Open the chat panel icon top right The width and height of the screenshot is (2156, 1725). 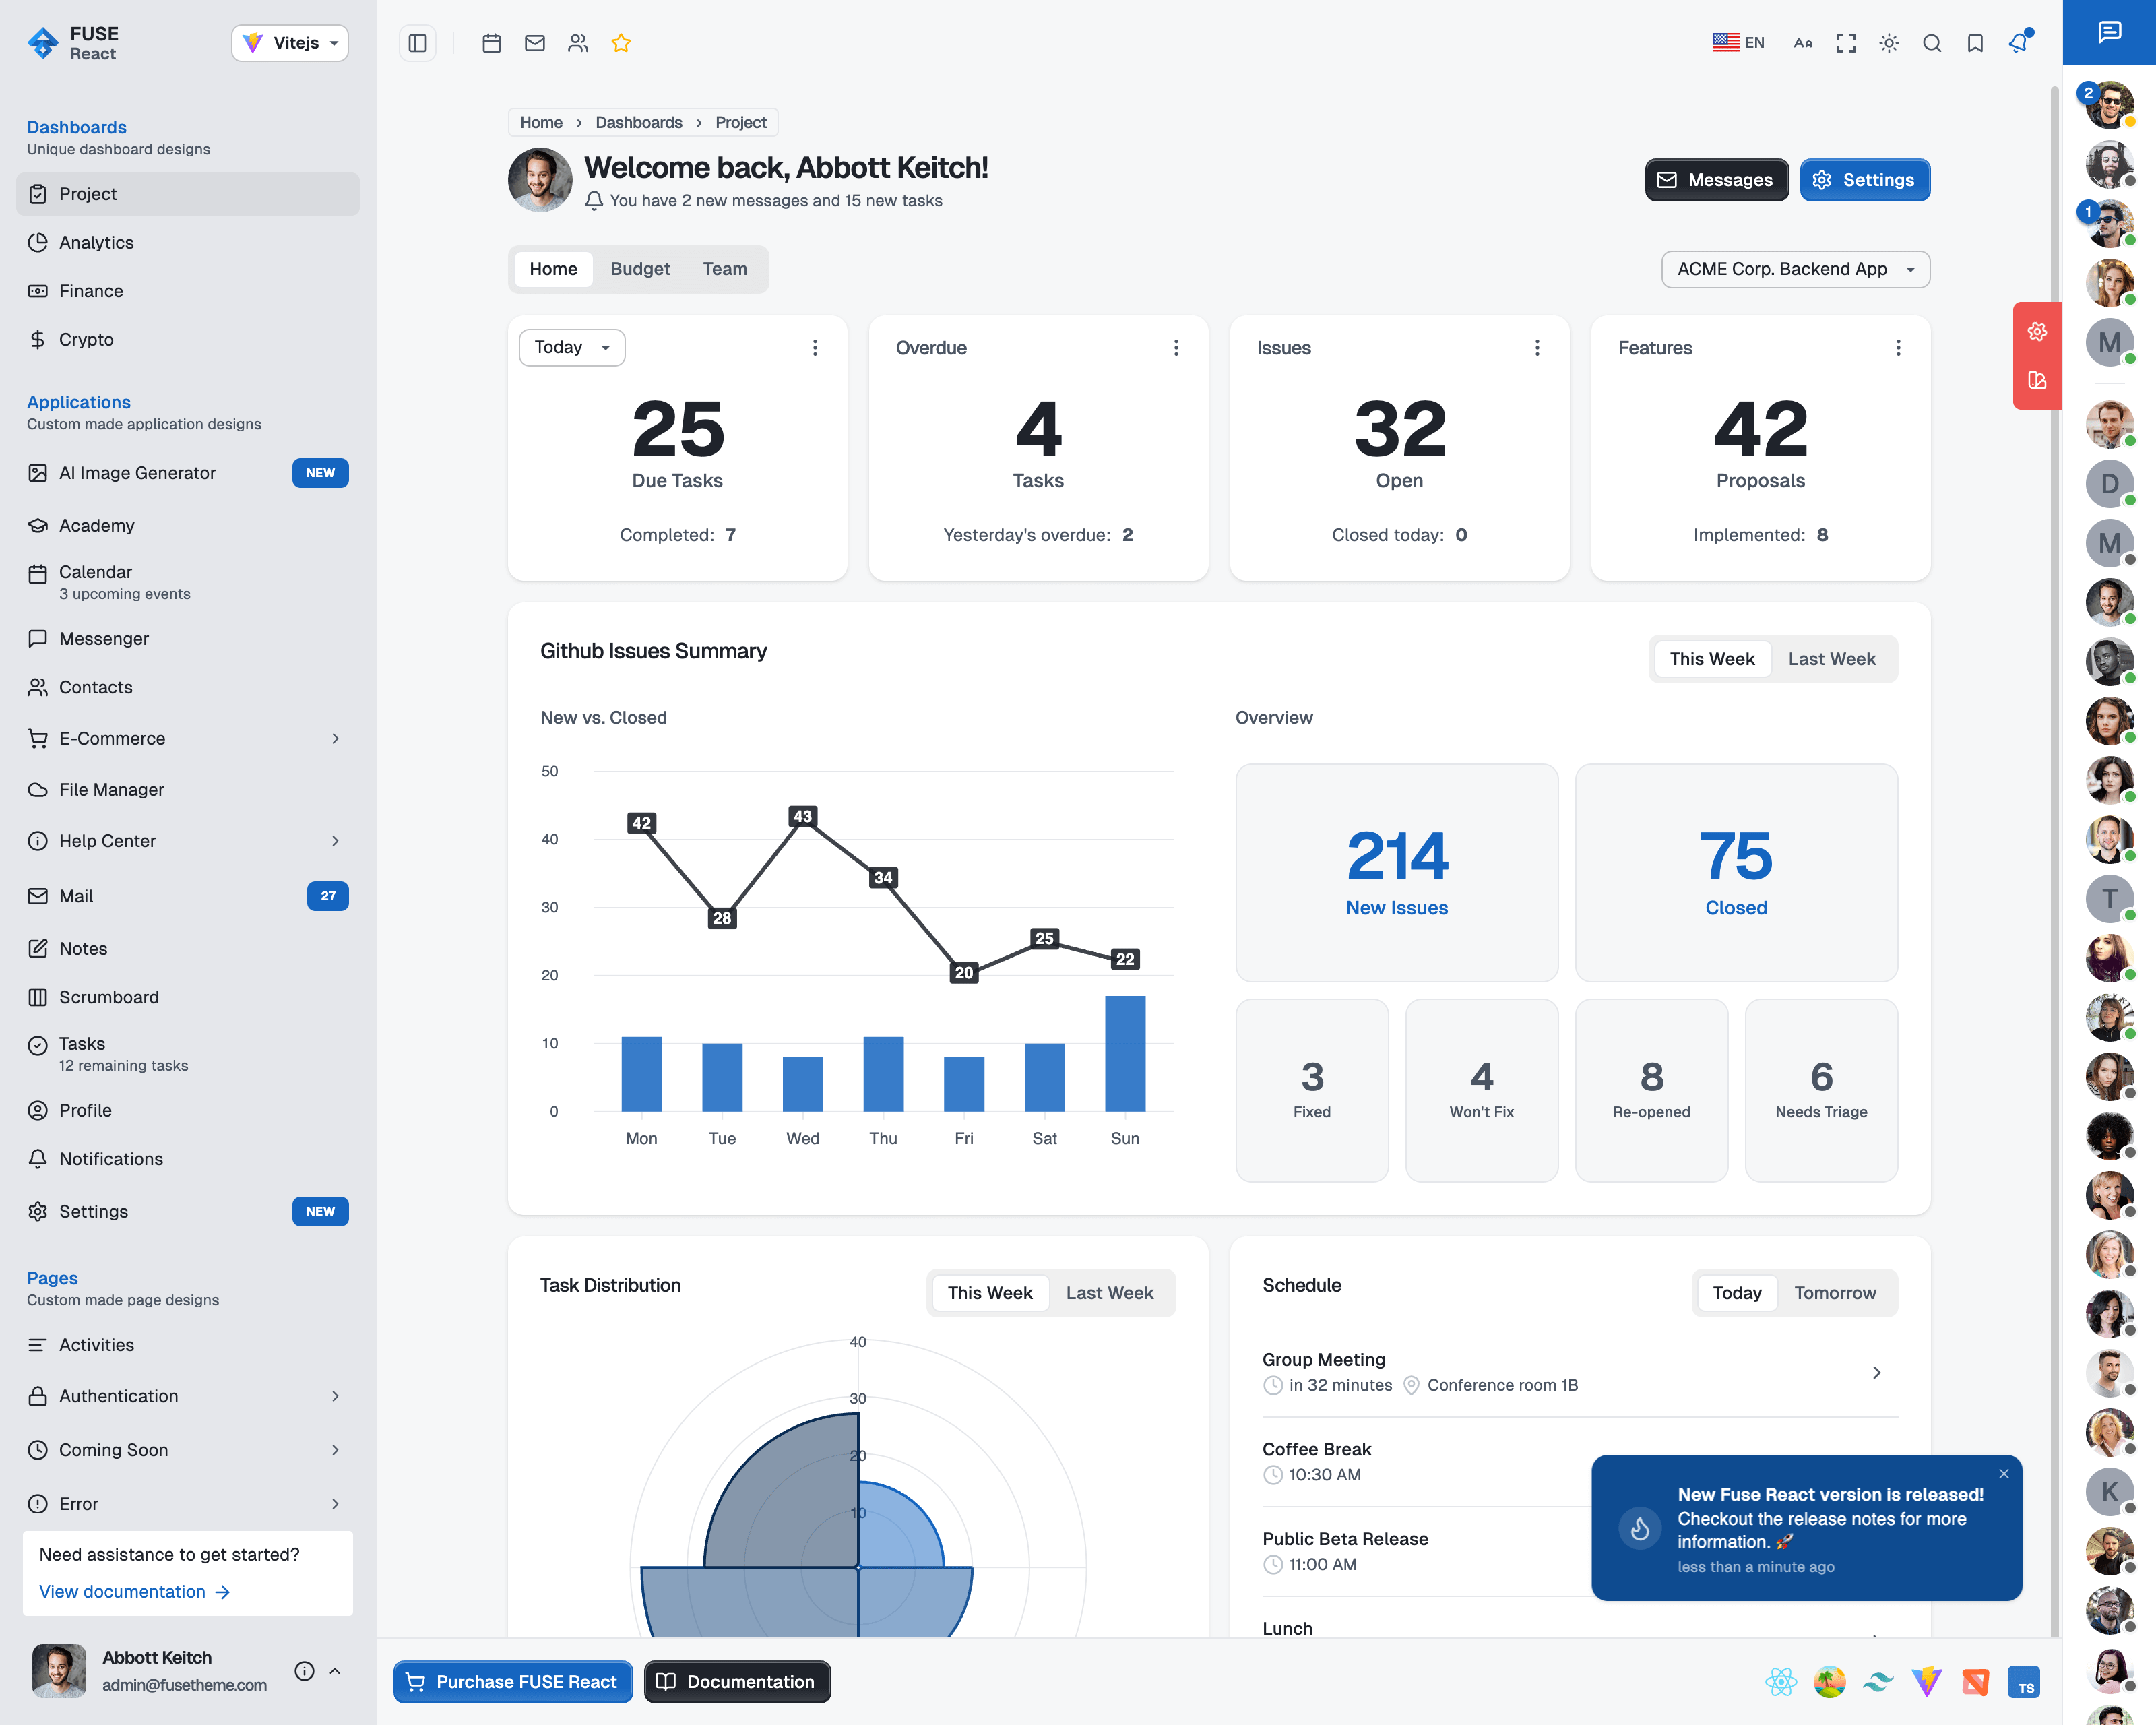click(2109, 32)
